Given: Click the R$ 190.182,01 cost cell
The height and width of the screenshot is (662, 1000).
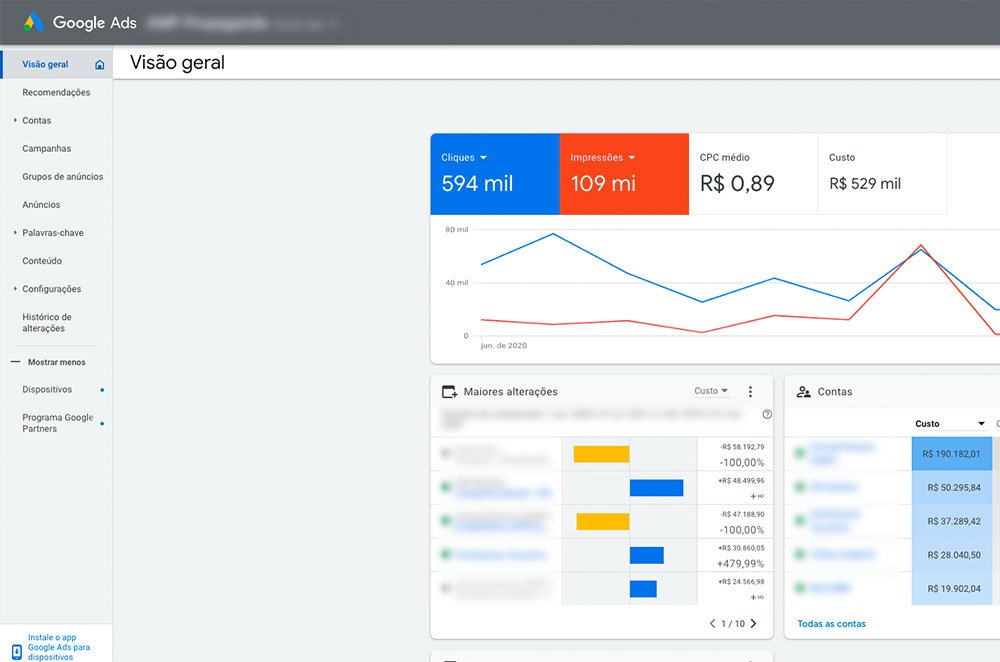Looking at the screenshot, I should pyautogui.click(x=952, y=453).
